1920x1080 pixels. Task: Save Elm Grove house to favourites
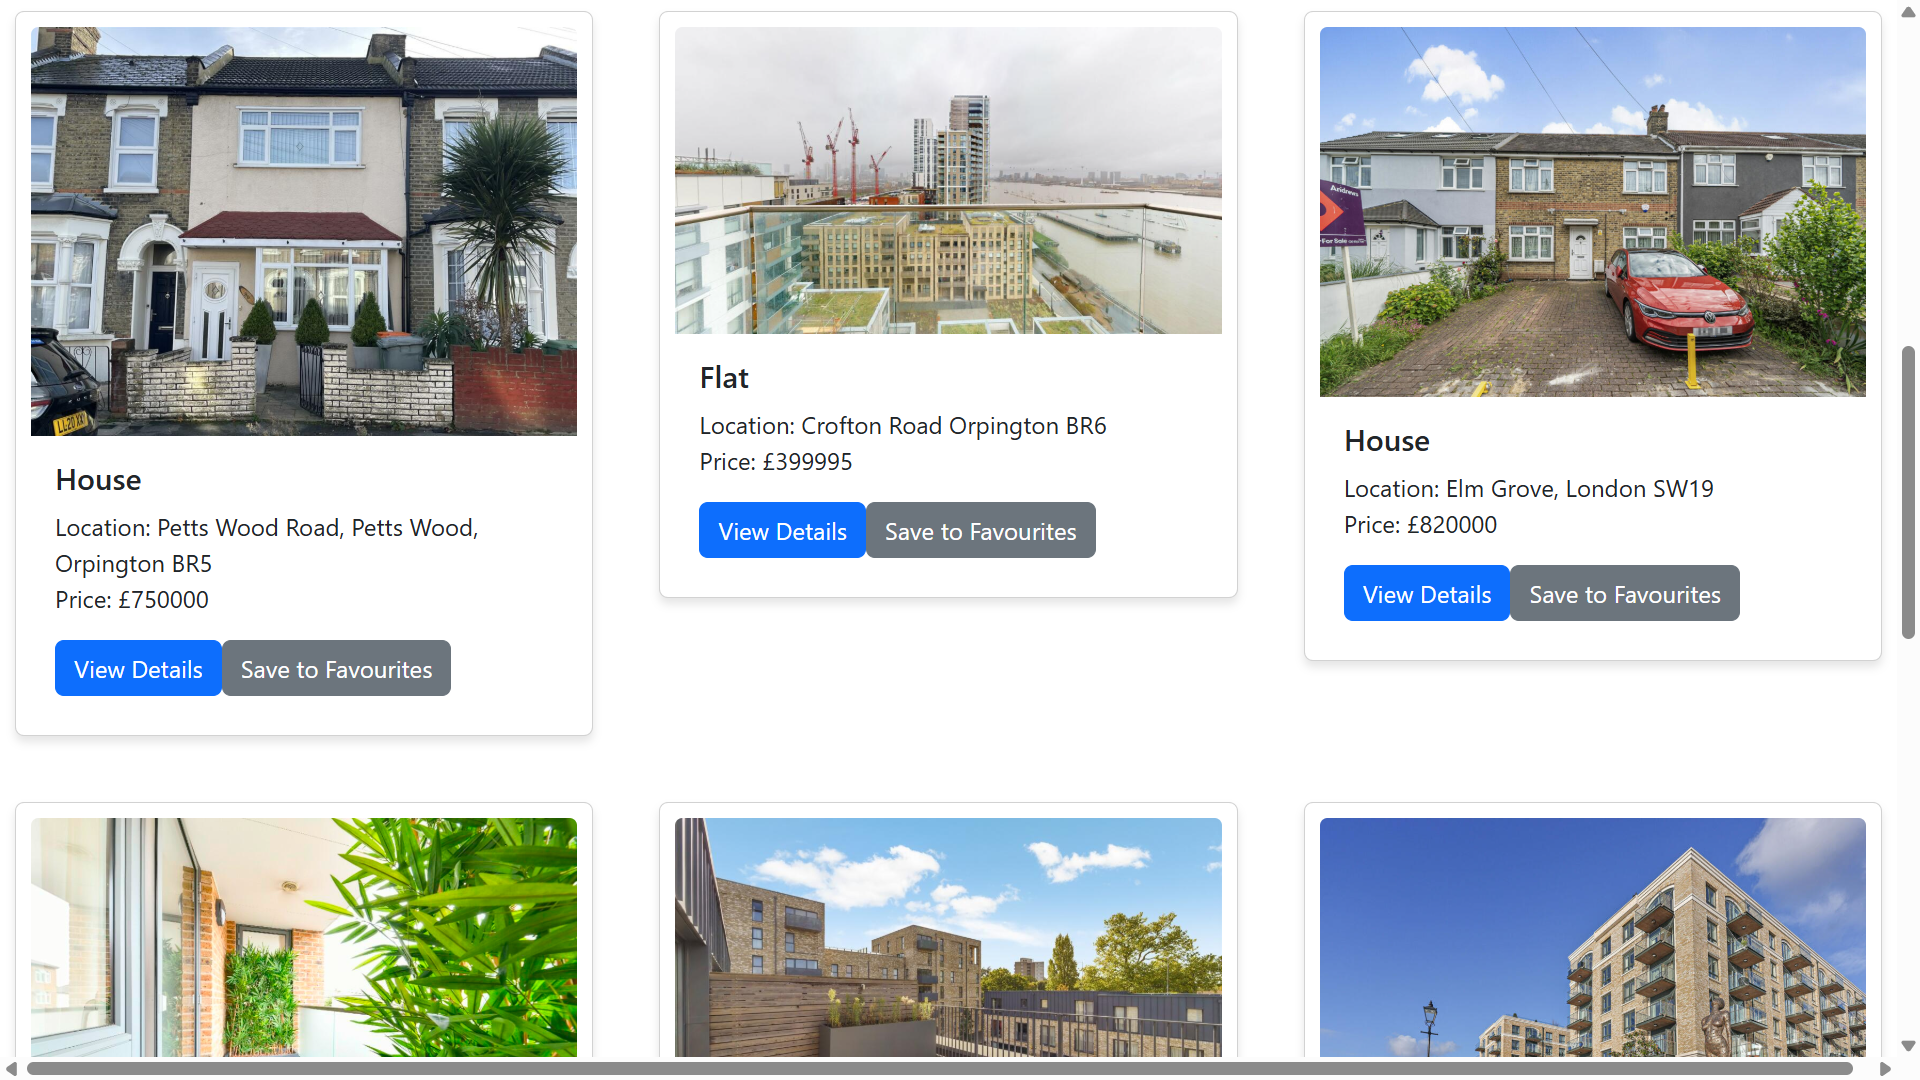[1625, 593]
